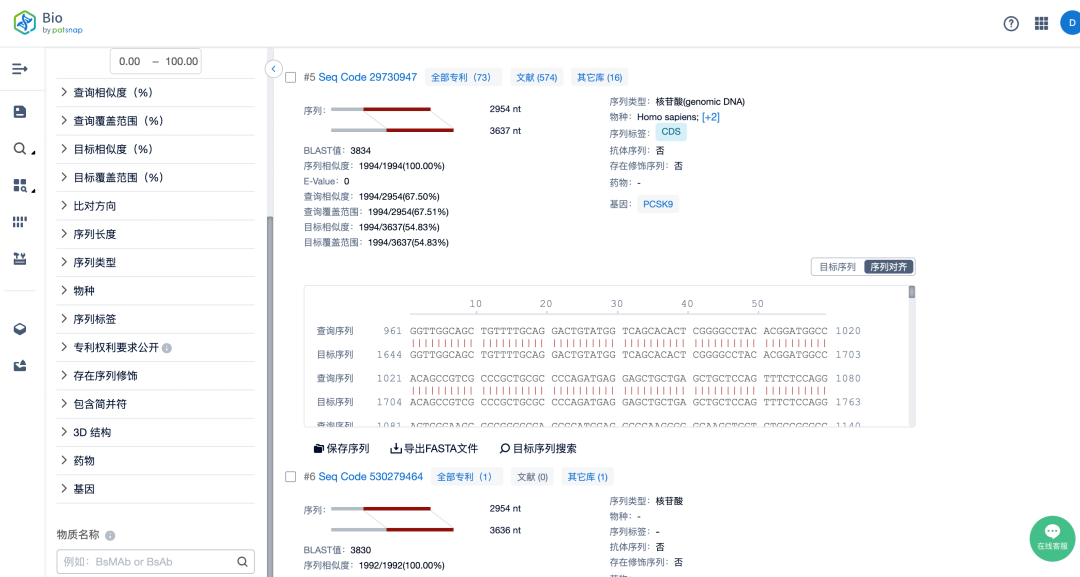Expand the sidebar menu toggle icon
The height and width of the screenshot is (577, 1080).
click(20, 69)
